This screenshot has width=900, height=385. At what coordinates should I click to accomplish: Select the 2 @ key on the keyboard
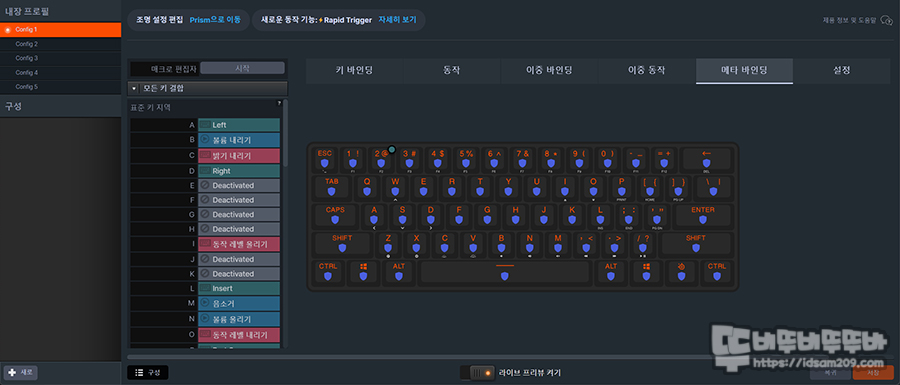tap(381, 159)
